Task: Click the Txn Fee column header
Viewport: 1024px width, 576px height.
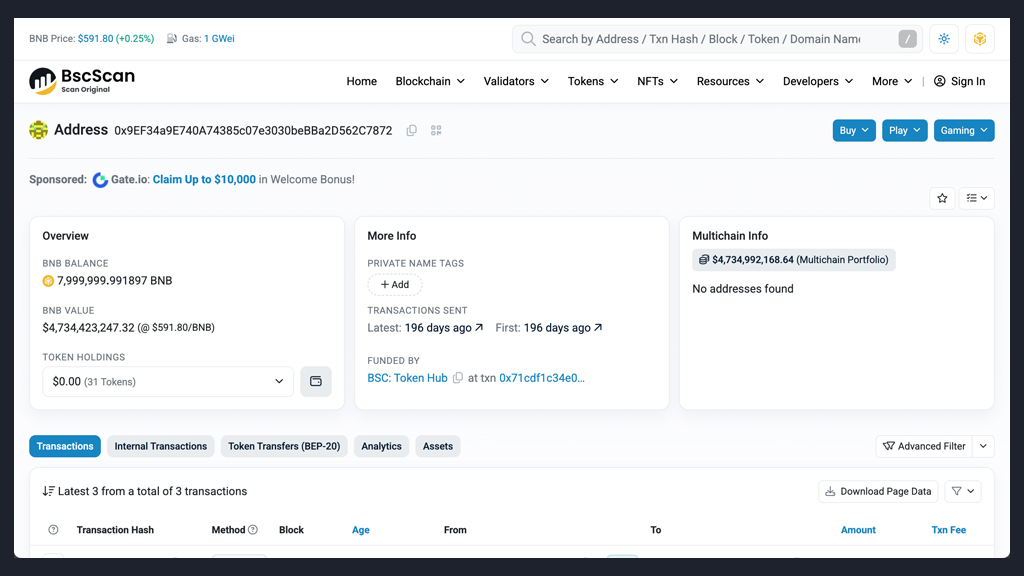Action: 948,530
